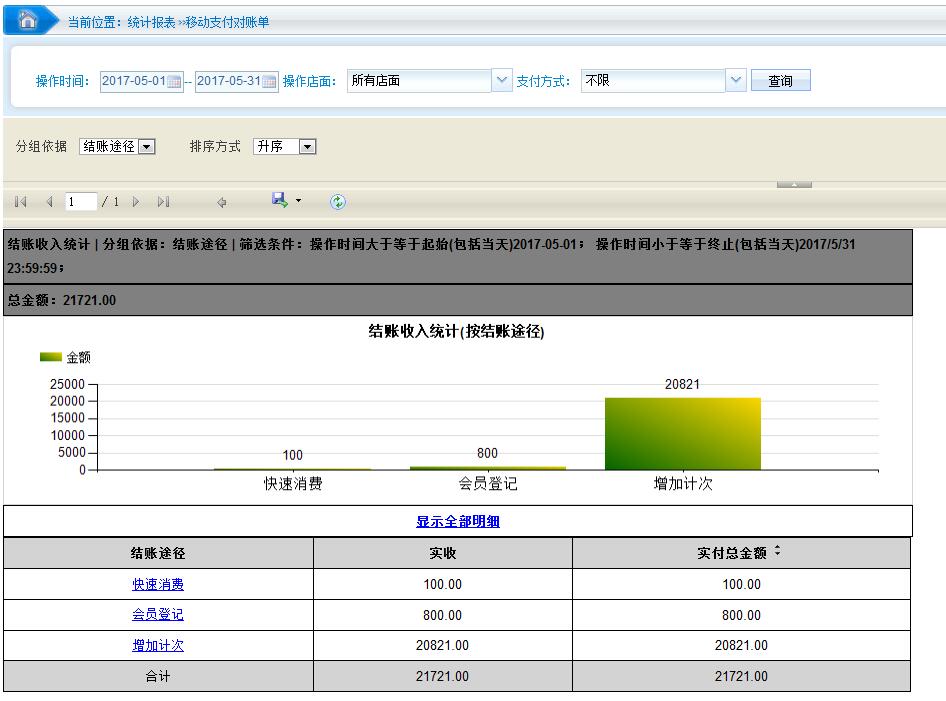Open the 分组依据 grouping dropdown
The width and height of the screenshot is (946, 701).
coord(147,147)
